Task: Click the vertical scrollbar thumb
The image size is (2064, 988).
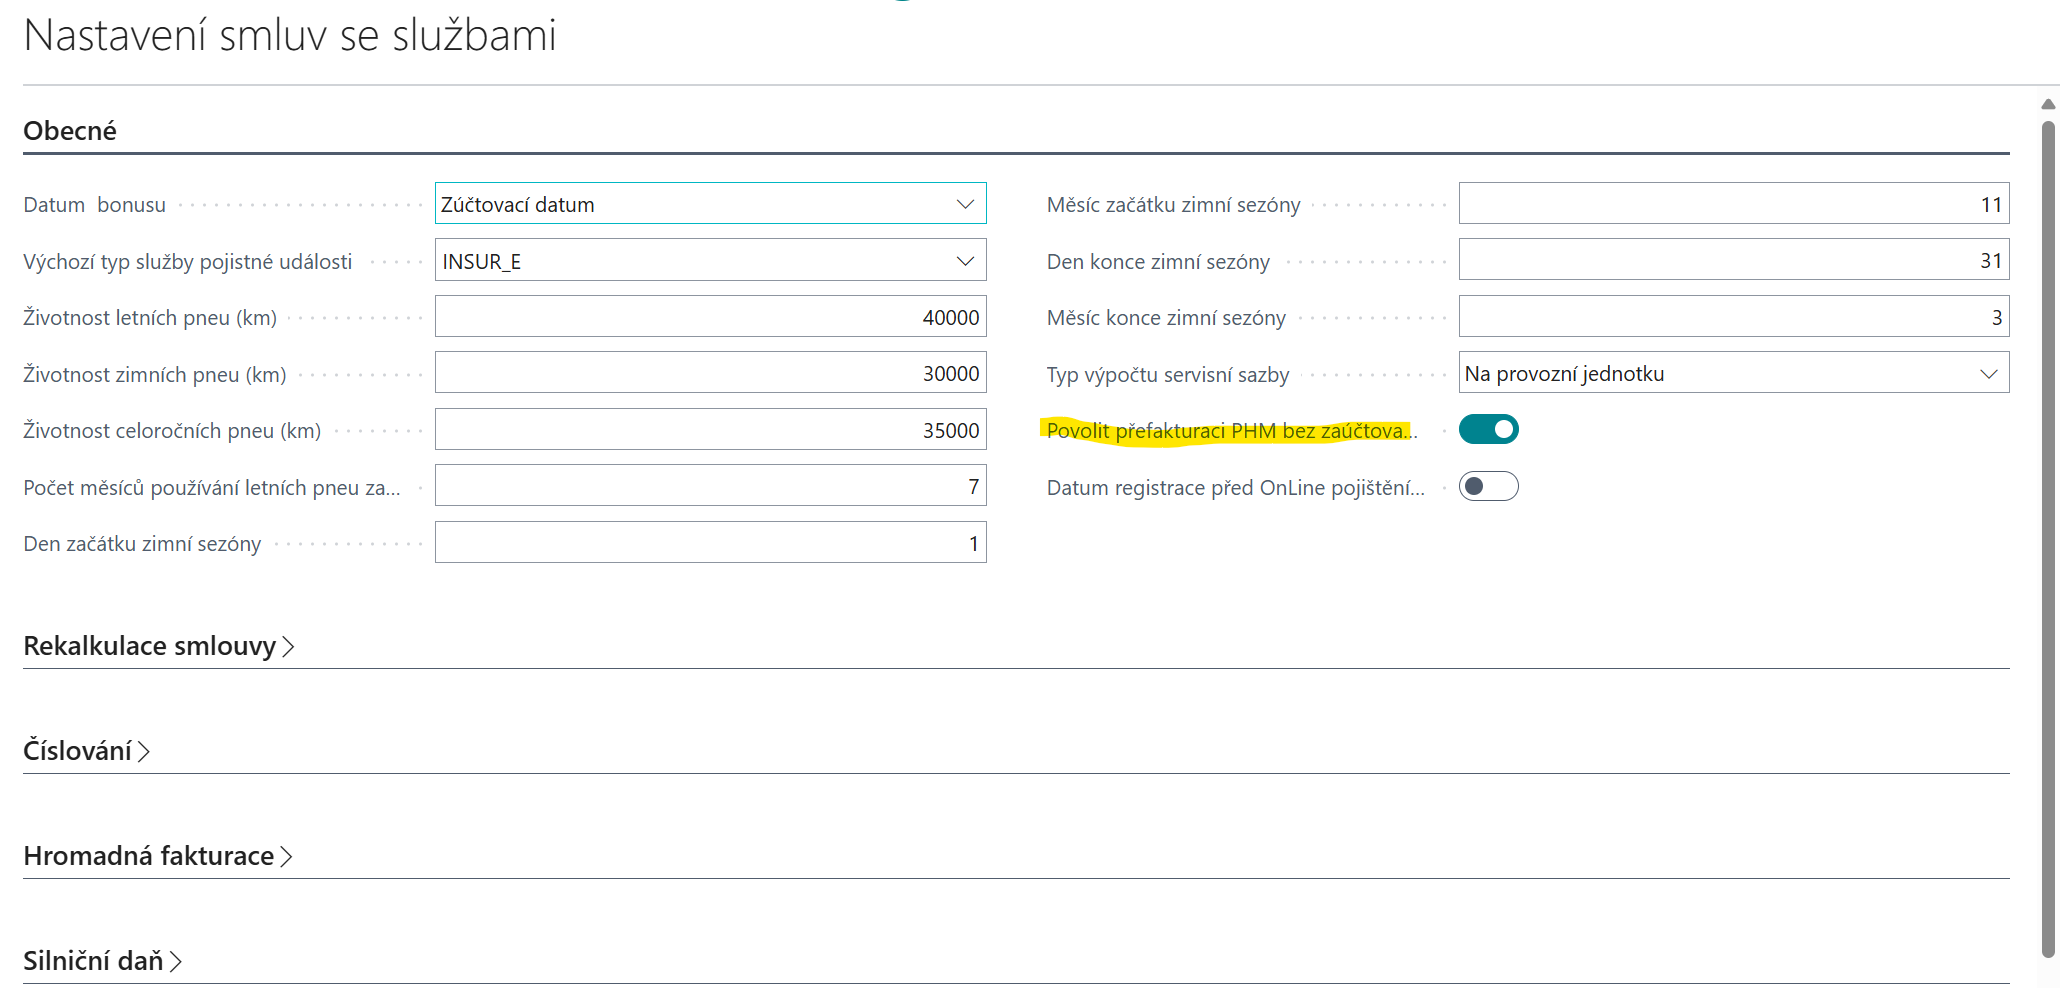Action: [x=2048, y=540]
